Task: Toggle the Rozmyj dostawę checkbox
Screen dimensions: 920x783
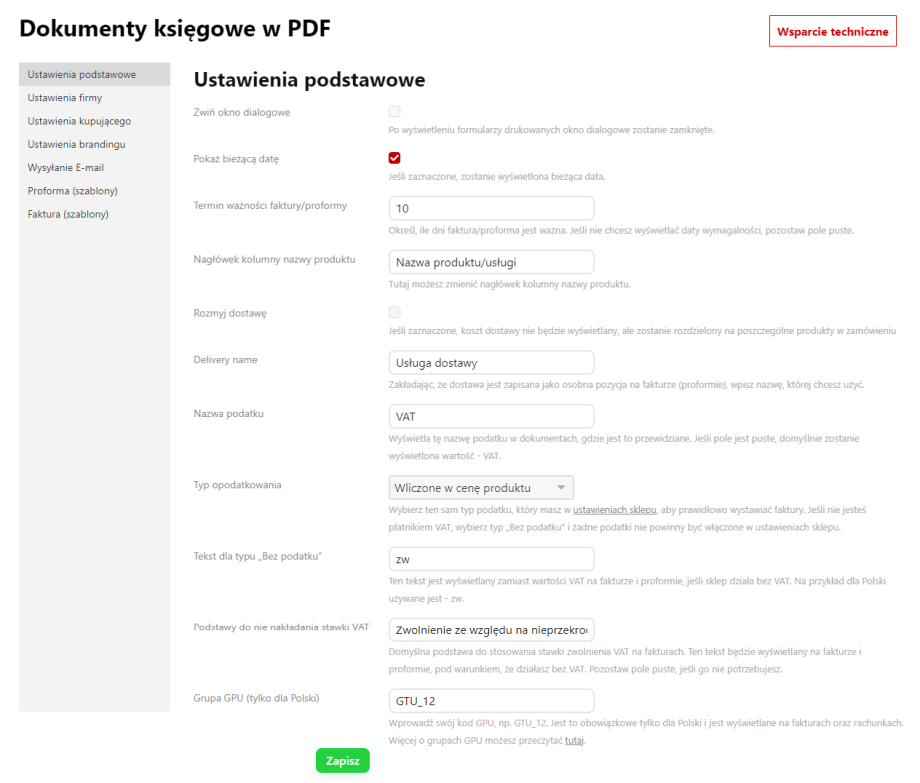Action: pyautogui.click(x=394, y=312)
